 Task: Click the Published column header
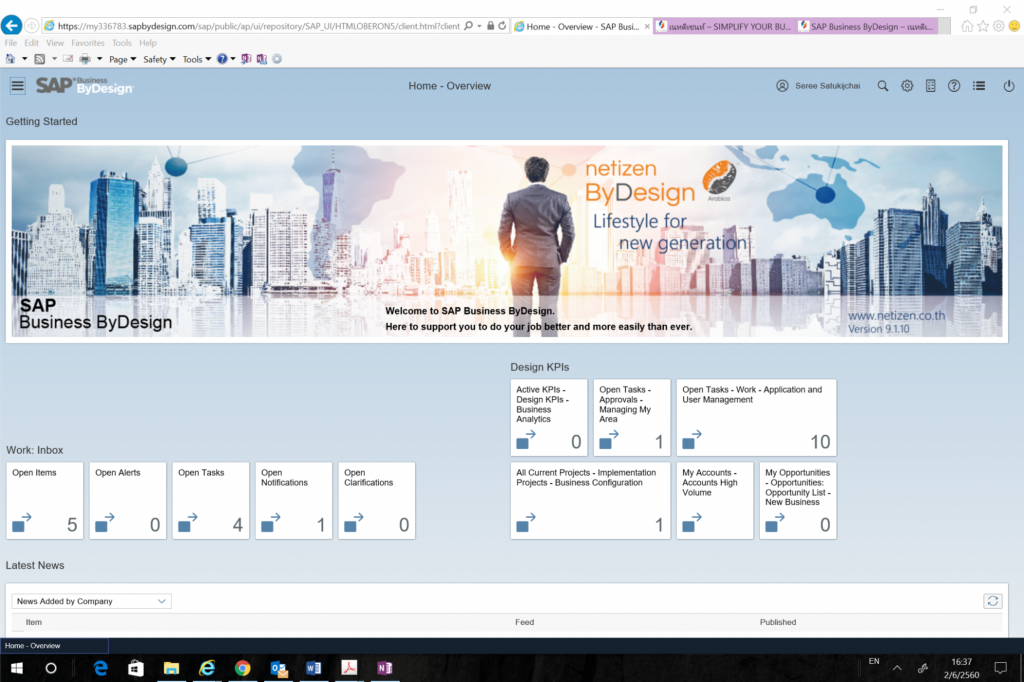pos(778,622)
